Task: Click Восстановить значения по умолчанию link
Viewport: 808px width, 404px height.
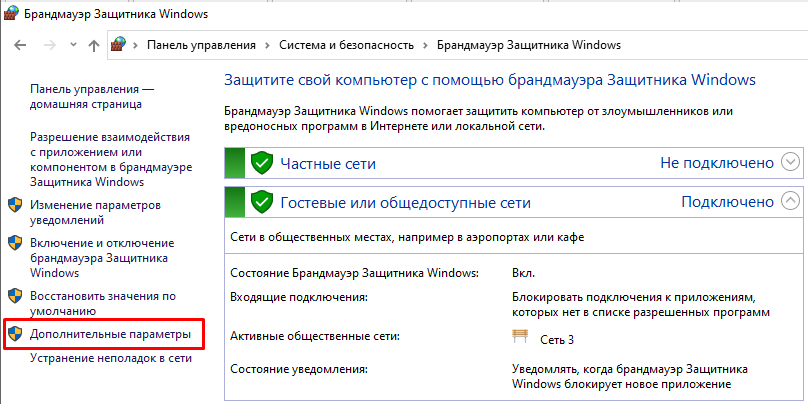Action: (102, 302)
